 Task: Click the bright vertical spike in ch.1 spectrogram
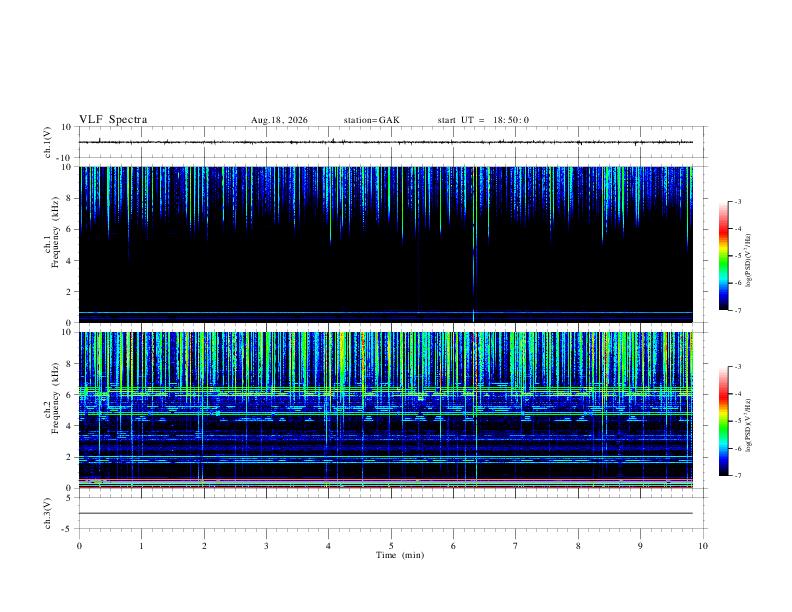coord(474,244)
